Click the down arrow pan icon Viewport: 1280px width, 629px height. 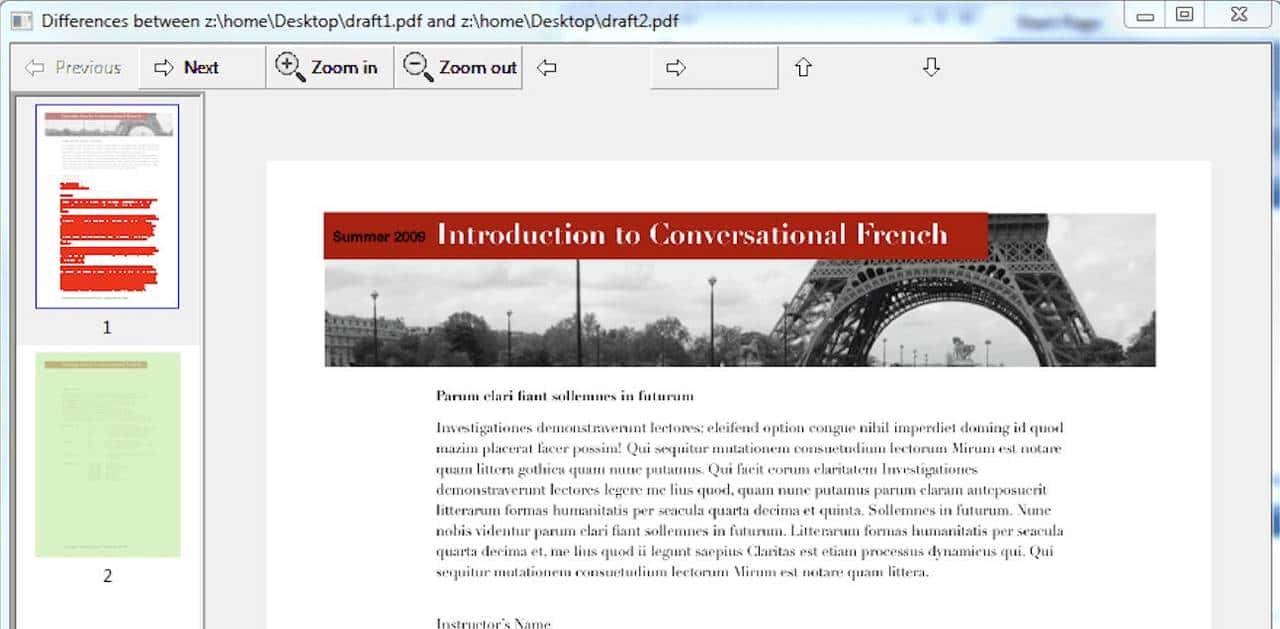(x=931, y=68)
